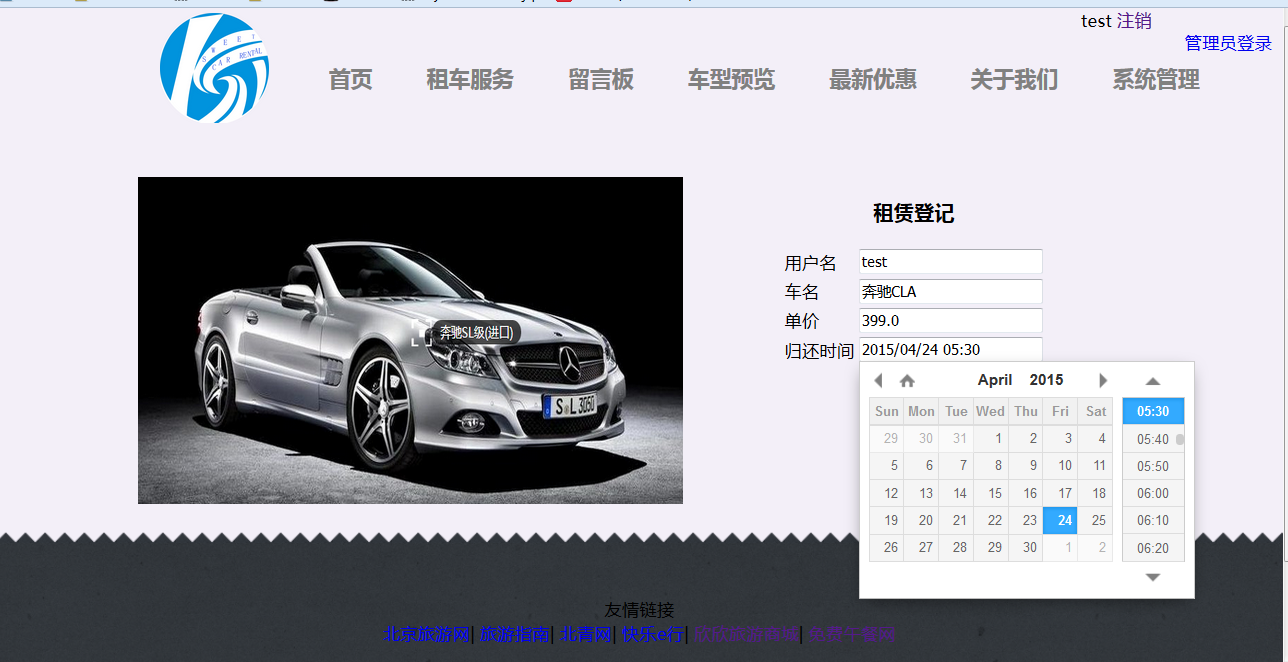This screenshot has height=662, width=1288.
Task: Select date 21 in calendar
Action: tap(956, 520)
